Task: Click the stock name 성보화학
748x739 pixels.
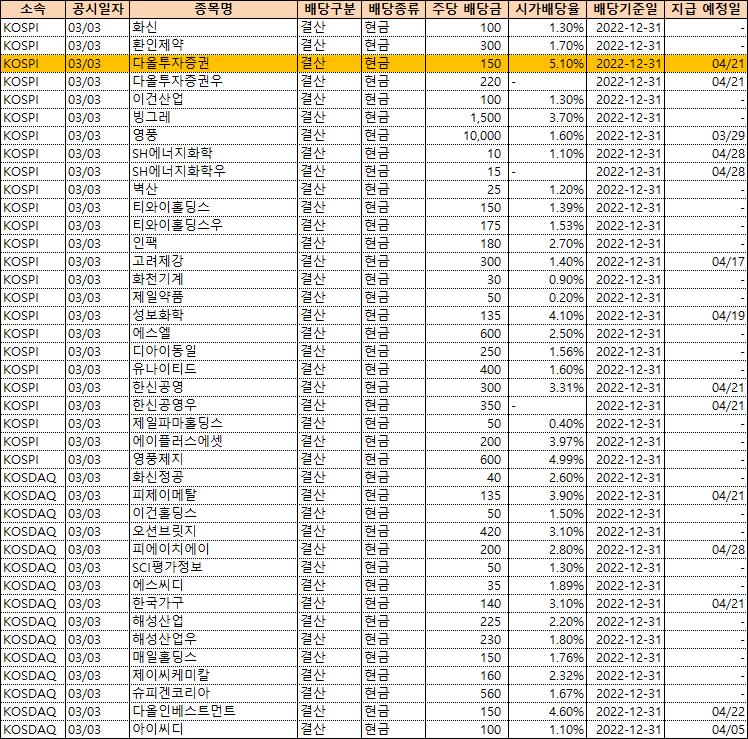Action: (158, 315)
